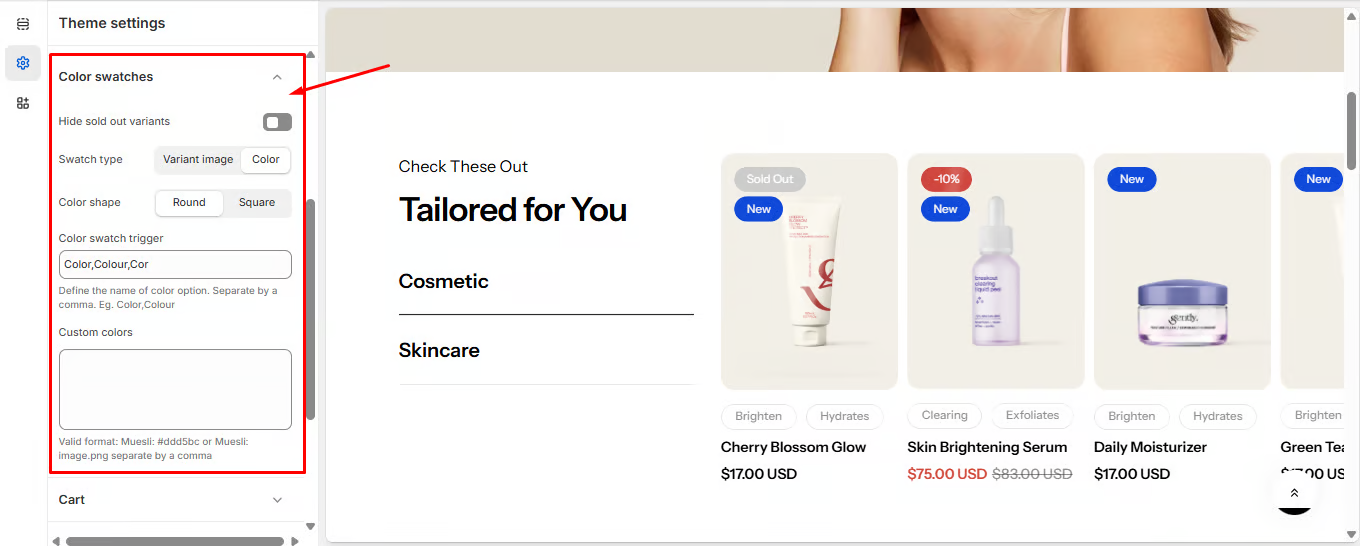Click the Custom colors text area
Screen dimensions: 1360x546
[x=175, y=389]
